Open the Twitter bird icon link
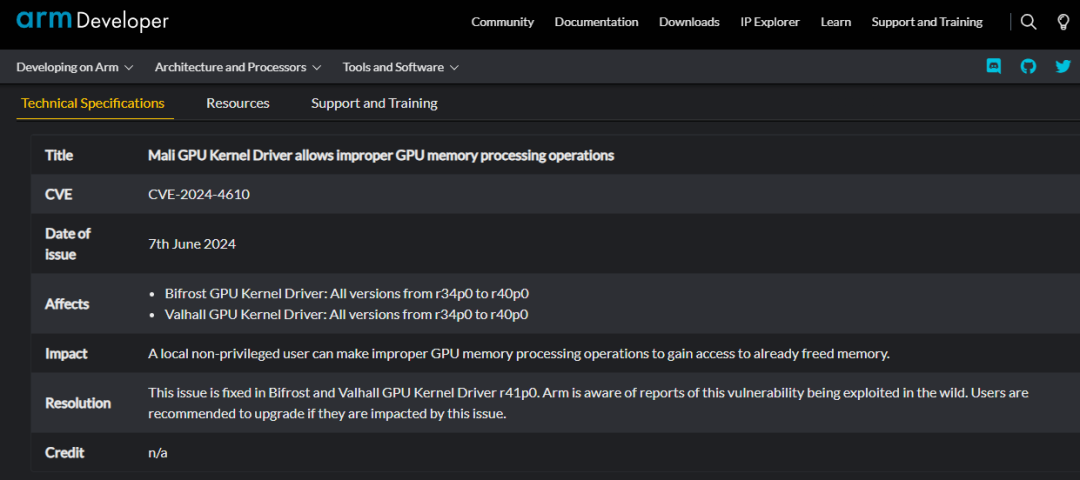Viewport: 1080px width, 480px height. coord(1062,67)
